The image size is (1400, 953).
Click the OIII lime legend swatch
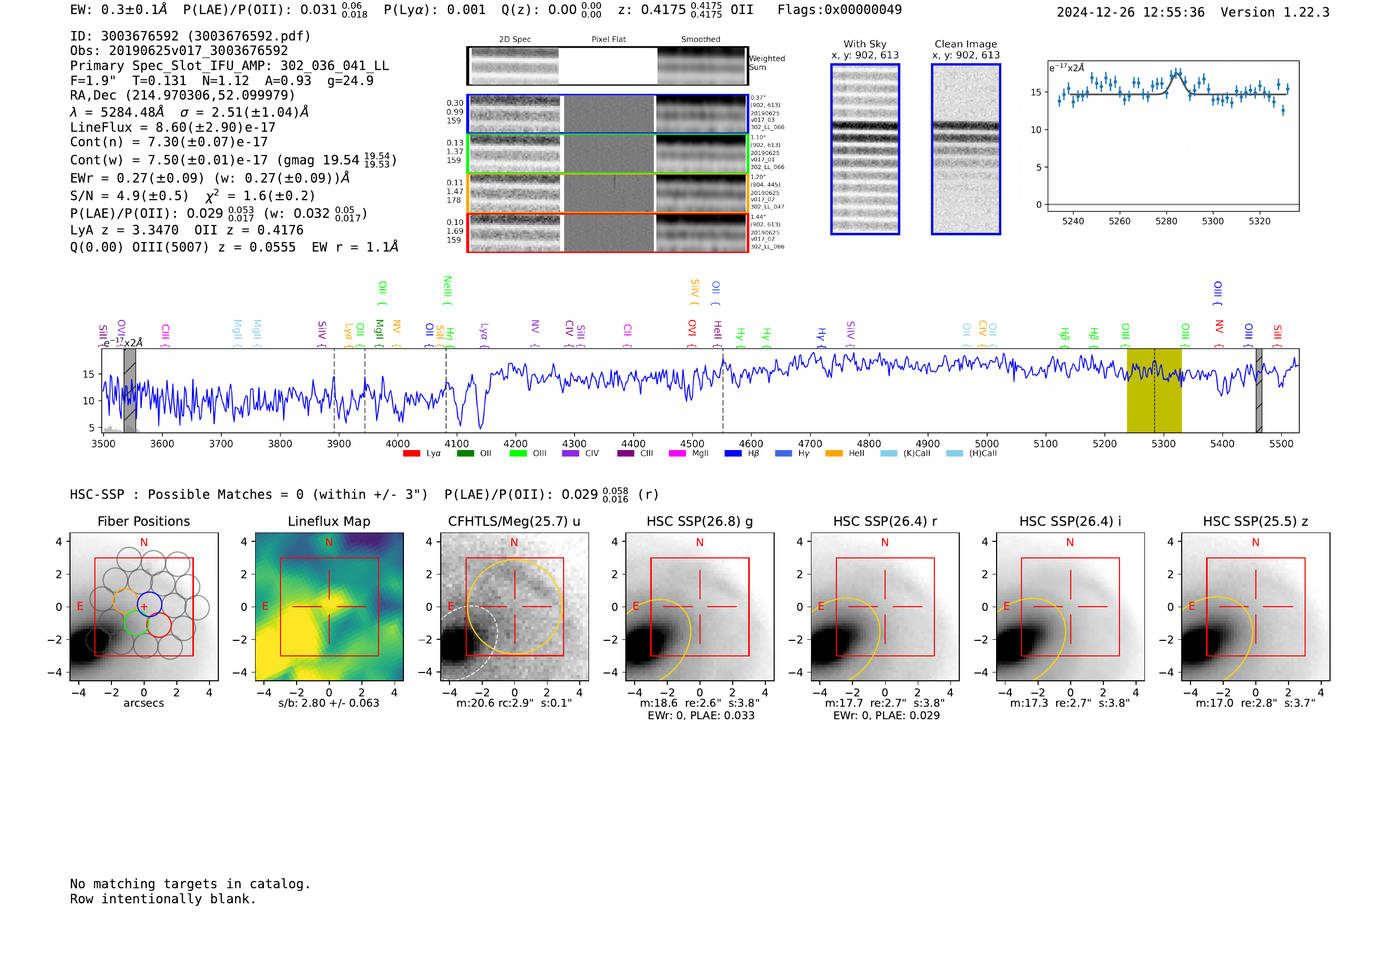pyautogui.click(x=518, y=454)
